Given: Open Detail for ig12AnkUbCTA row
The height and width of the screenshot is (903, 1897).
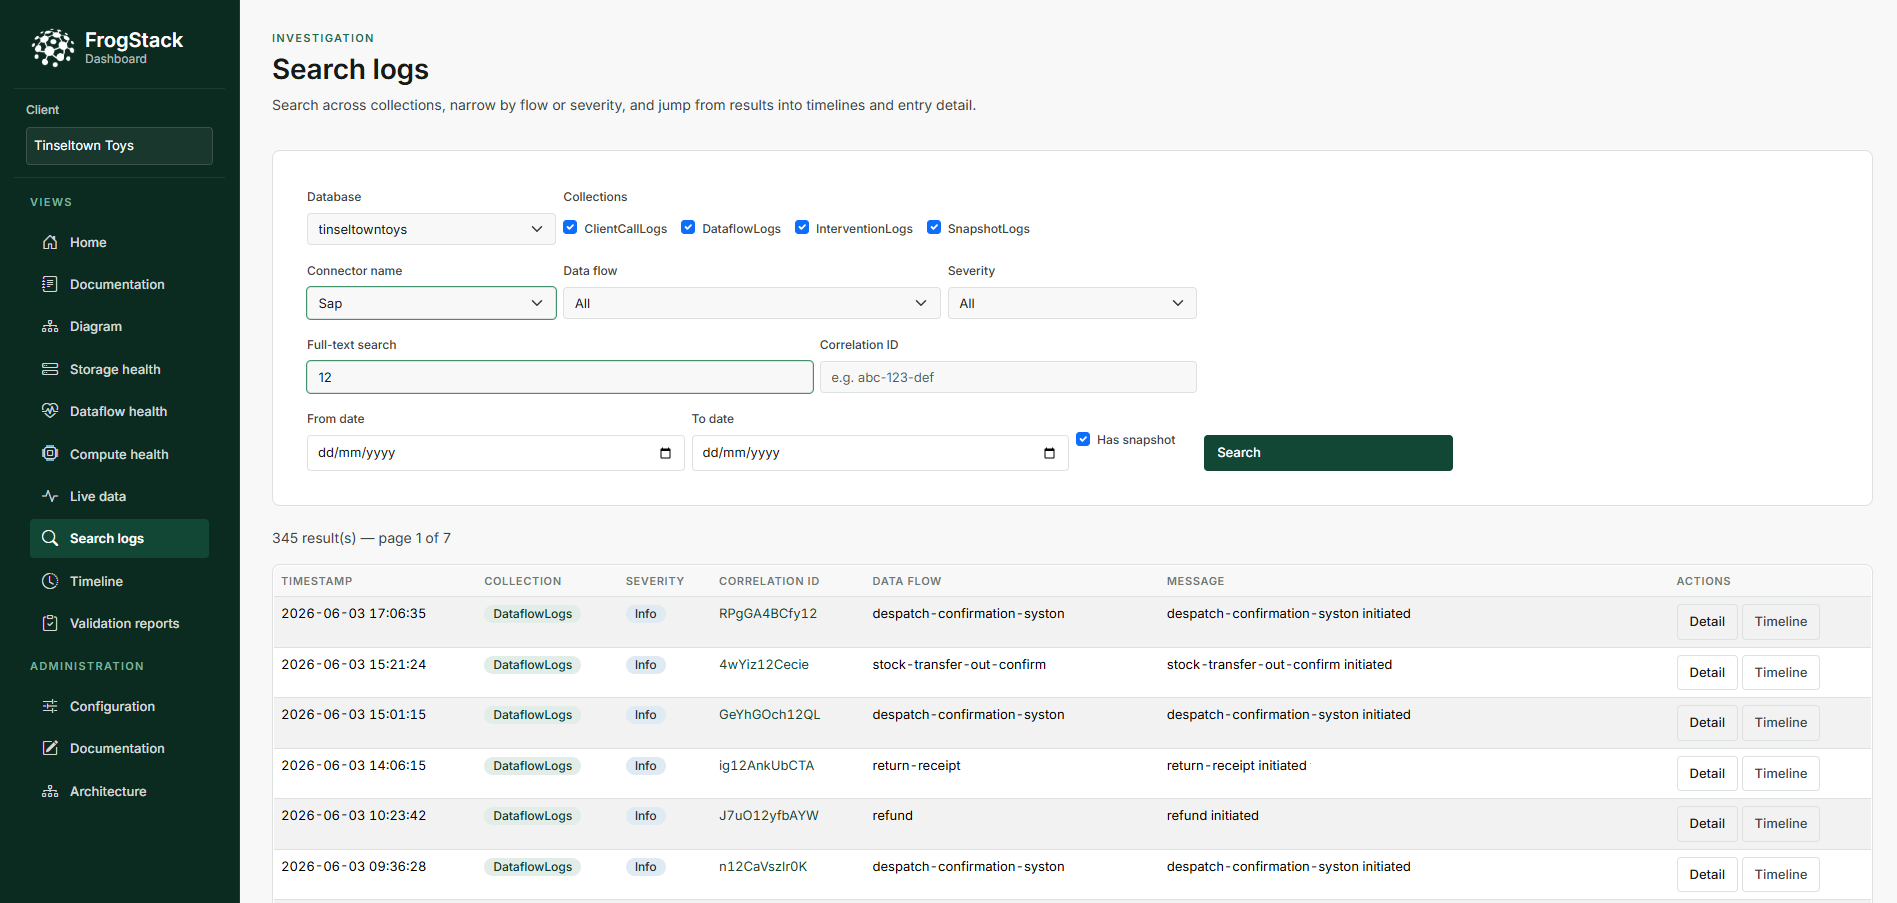Looking at the screenshot, I should [1707, 774].
